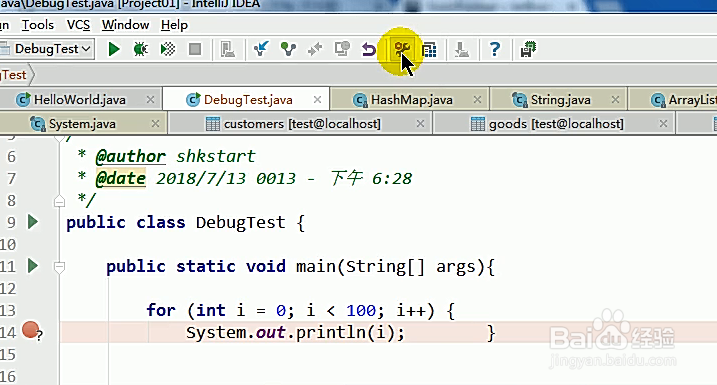Viewport: 717px width, 385px height.
Task: Click the main method name in code
Action: pyautogui.click(x=316, y=267)
